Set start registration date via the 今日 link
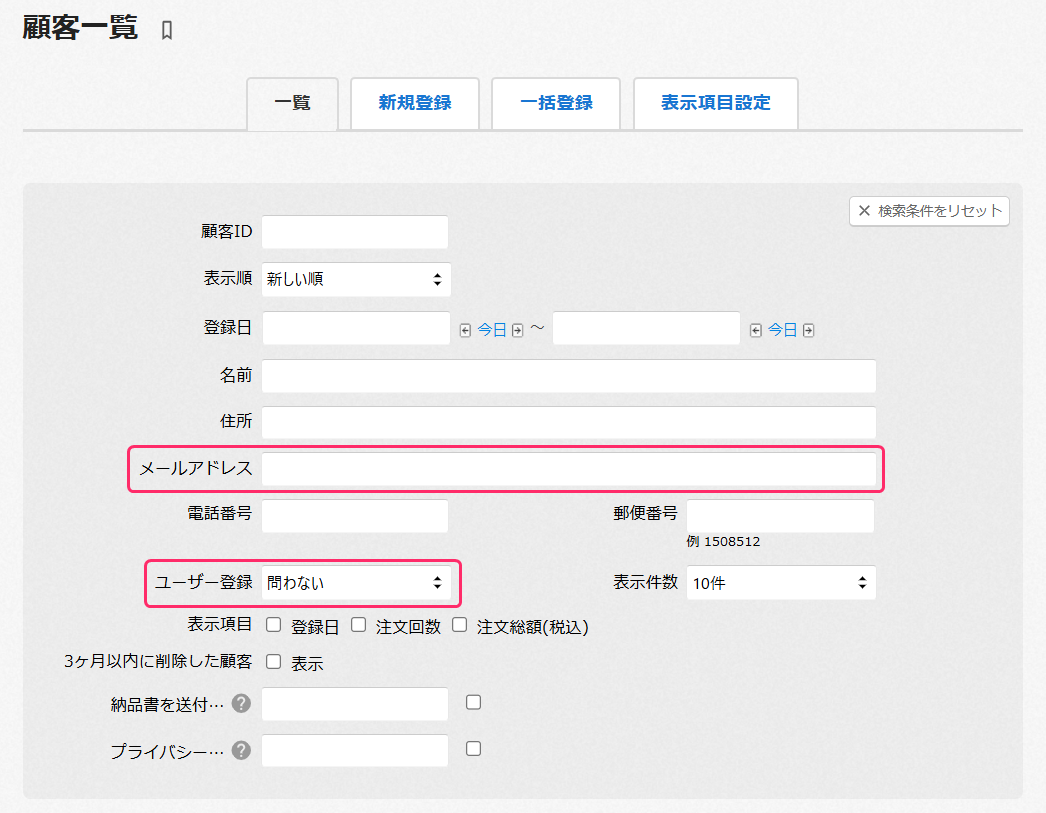The width and height of the screenshot is (1046, 813). click(x=490, y=329)
